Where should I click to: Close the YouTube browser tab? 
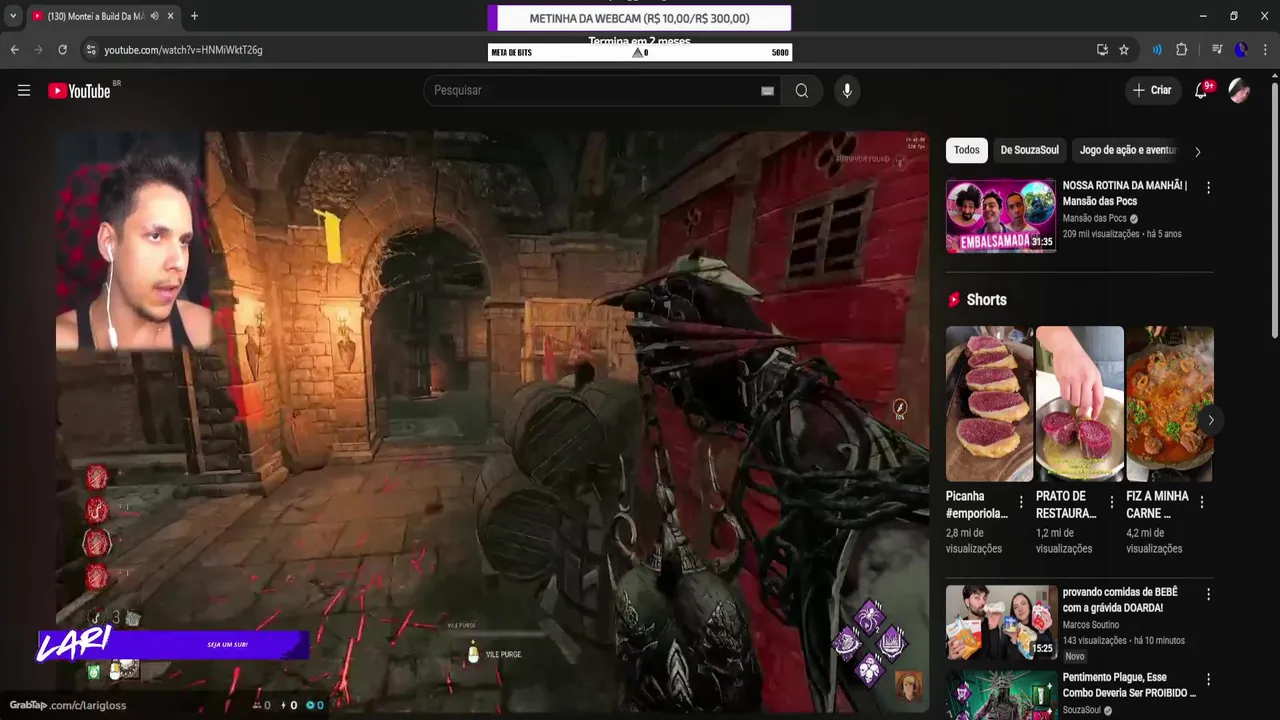pyautogui.click(x=171, y=16)
